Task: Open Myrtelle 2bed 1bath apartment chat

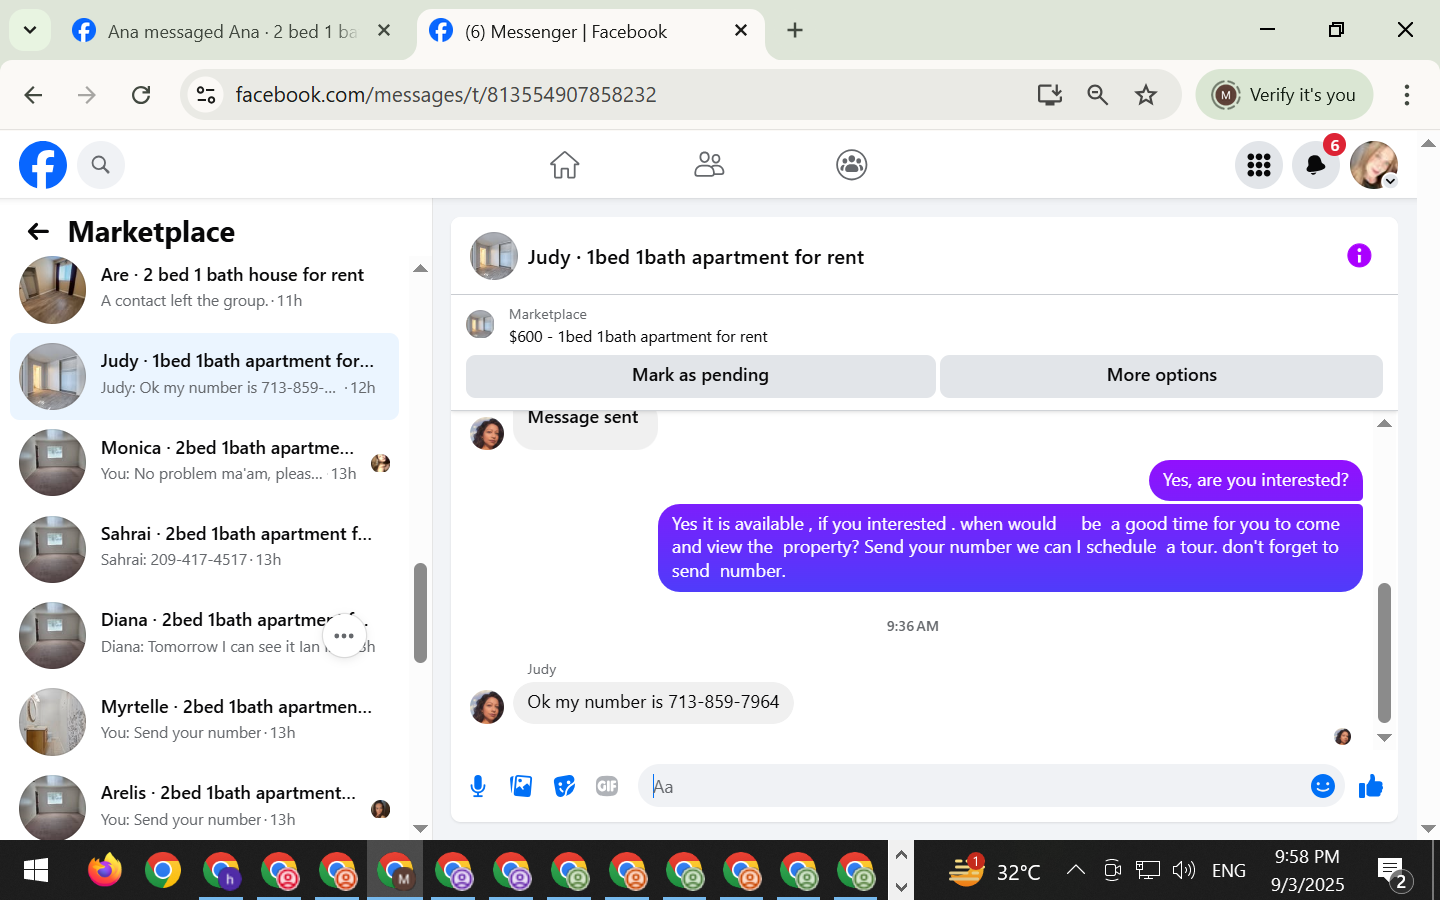Action: pos(204,721)
